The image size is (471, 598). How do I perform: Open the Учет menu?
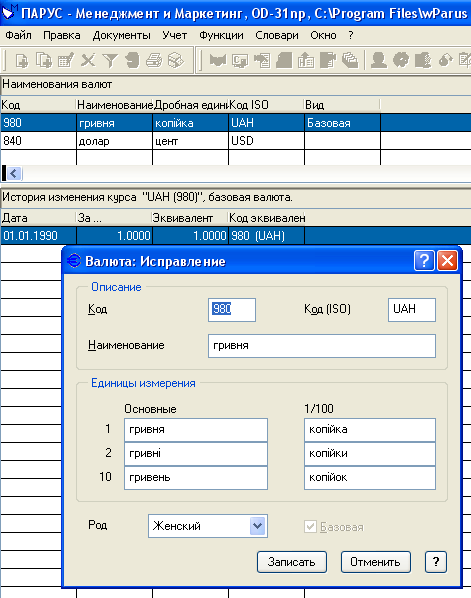coord(174,35)
